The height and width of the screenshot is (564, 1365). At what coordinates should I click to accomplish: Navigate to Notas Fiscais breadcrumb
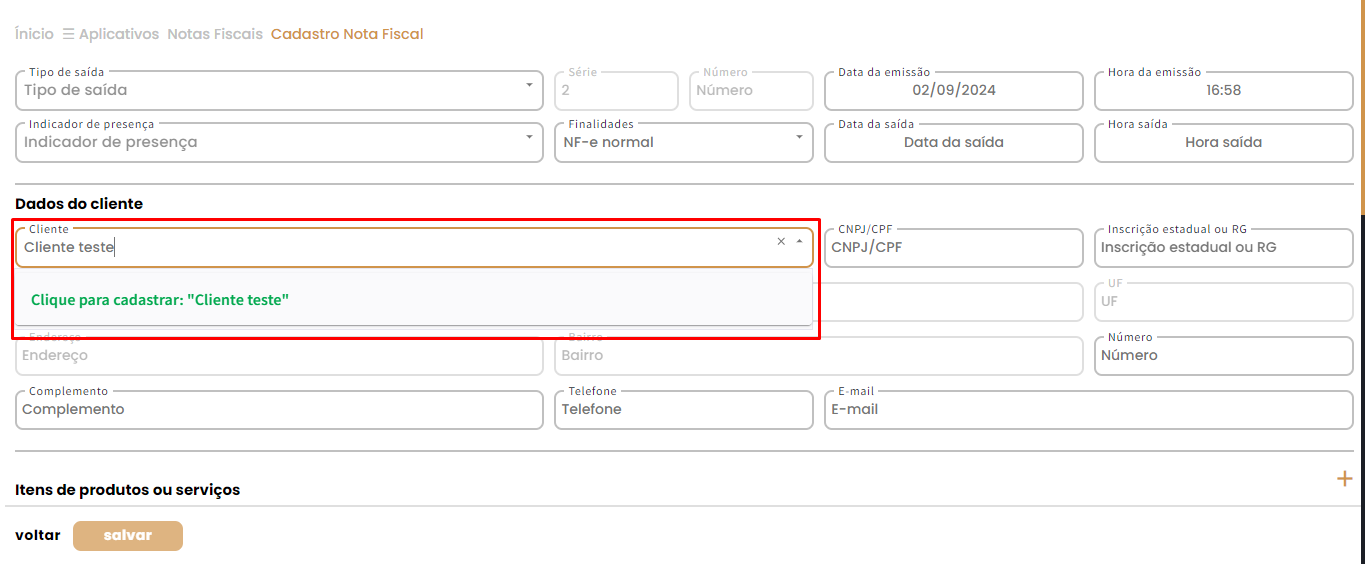point(215,34)
